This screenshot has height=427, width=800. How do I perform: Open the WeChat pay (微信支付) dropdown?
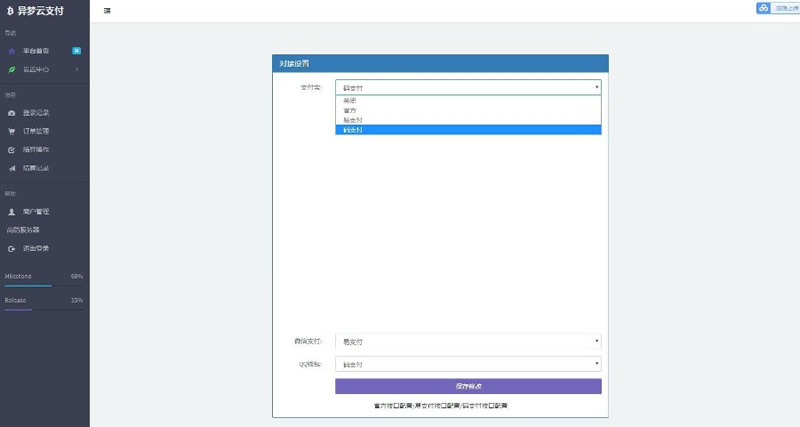click(x=468, y=341)
